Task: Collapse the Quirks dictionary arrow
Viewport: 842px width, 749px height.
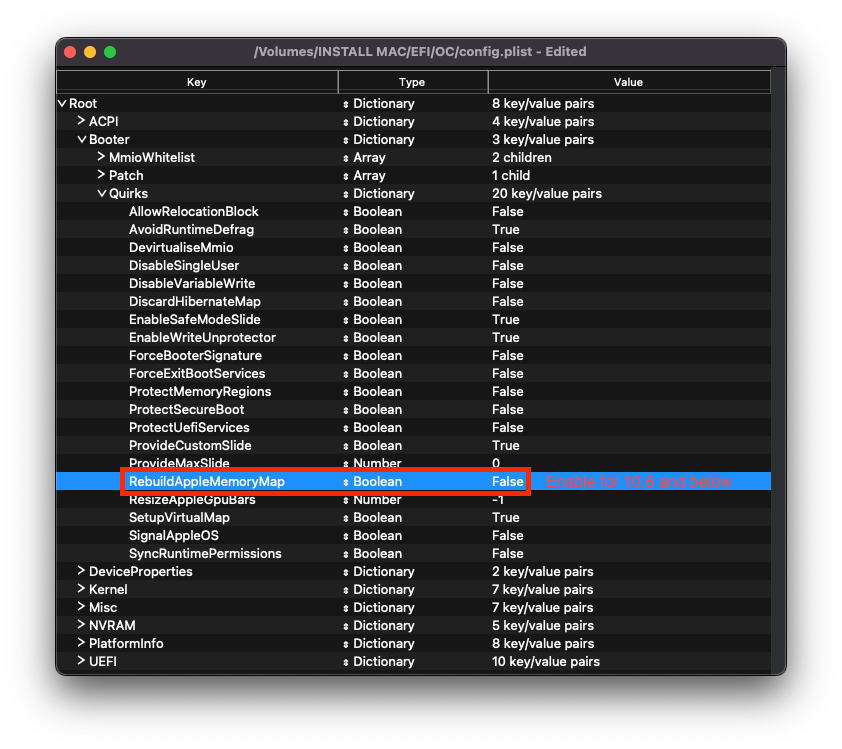Action: tap(102, 194)
